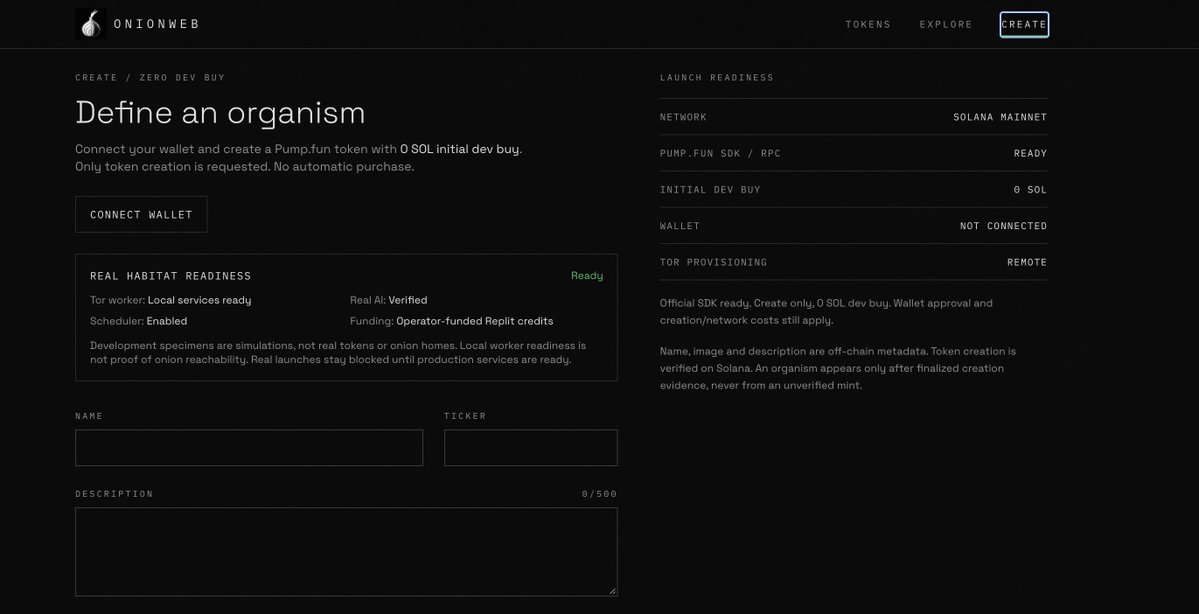Screen dimensions: 1199x614
Task: Click the Real AI 'Verified' text
Action: [x=408, y=300]
